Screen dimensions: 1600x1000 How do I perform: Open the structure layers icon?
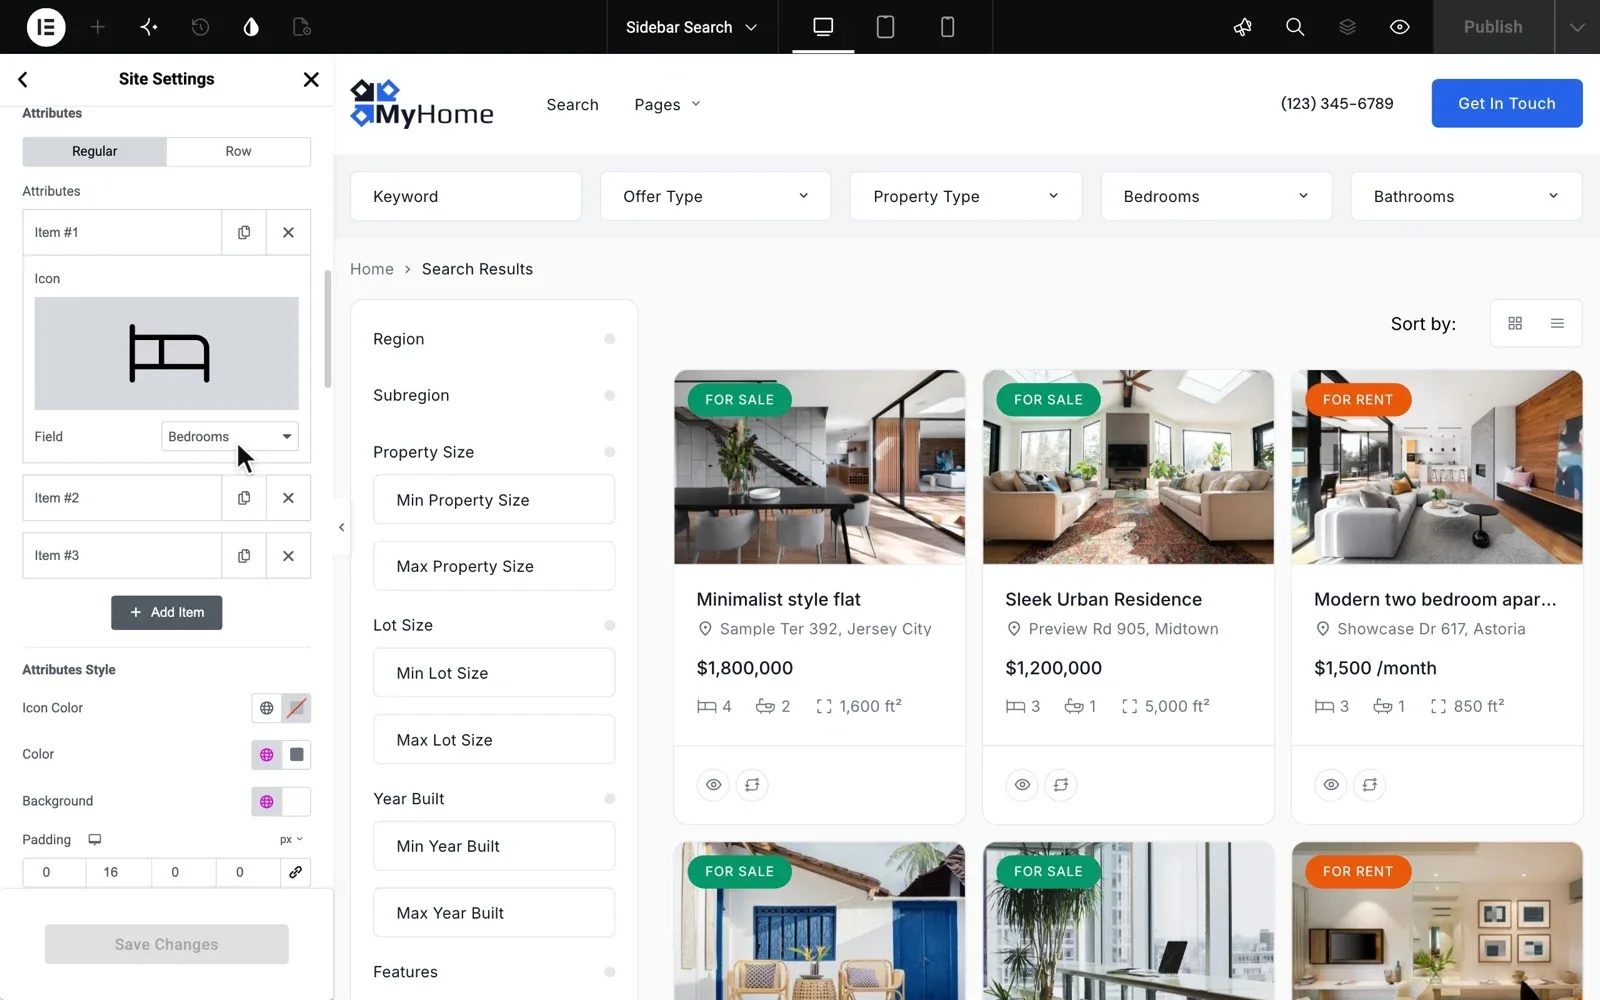1347,27
